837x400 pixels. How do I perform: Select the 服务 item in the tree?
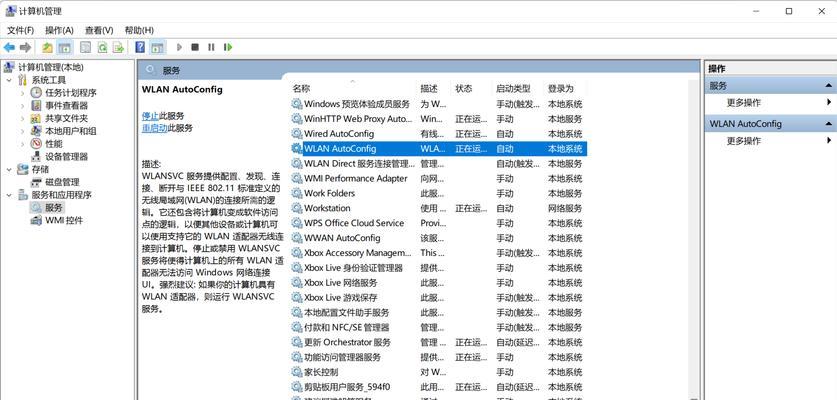coord(54,208)
